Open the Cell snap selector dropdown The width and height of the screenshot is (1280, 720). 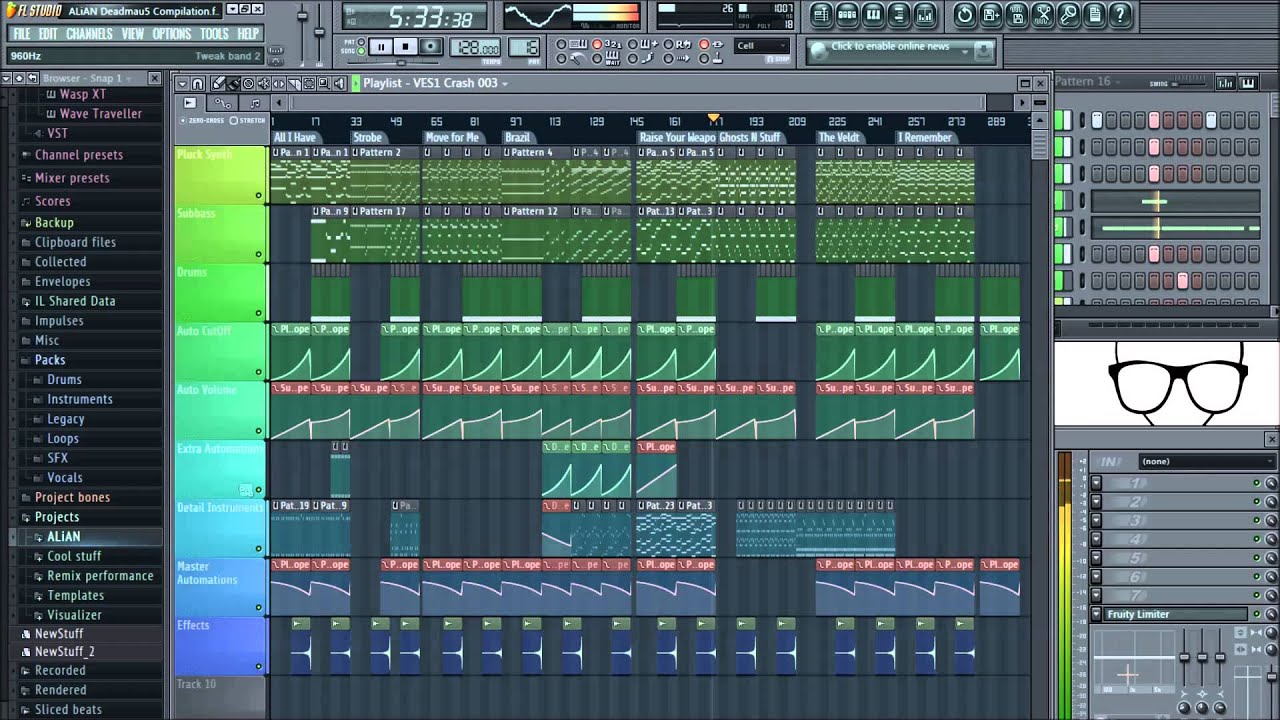761,46
